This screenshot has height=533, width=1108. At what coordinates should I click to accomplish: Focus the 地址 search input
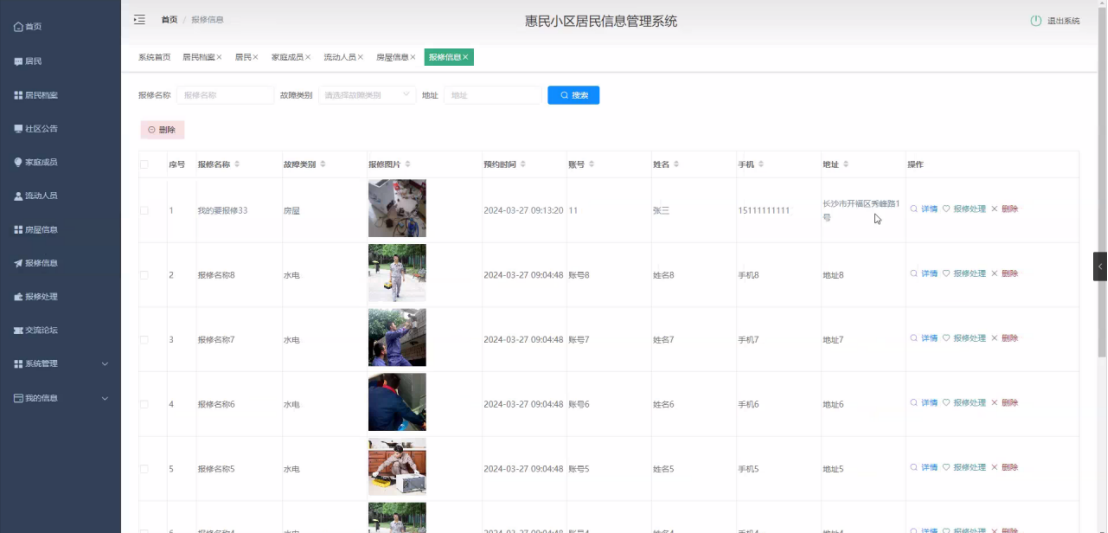tap(493, 95)
